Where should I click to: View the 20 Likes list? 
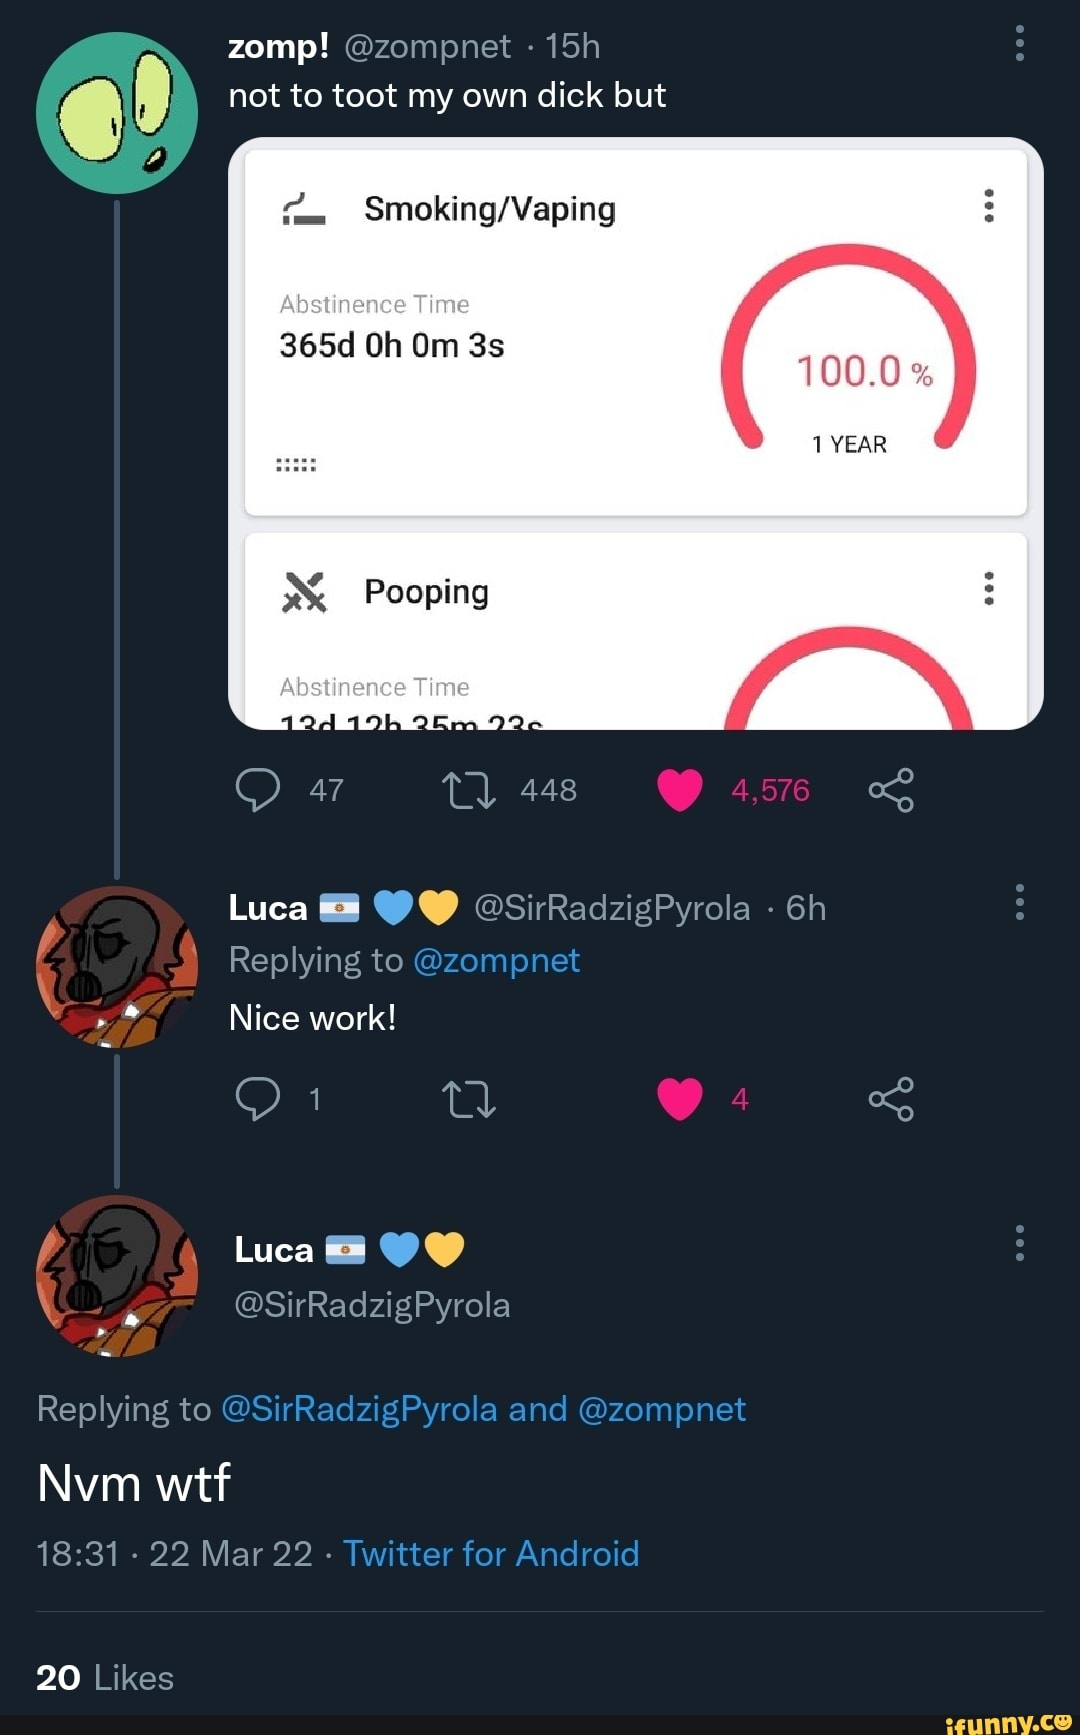105,1678
